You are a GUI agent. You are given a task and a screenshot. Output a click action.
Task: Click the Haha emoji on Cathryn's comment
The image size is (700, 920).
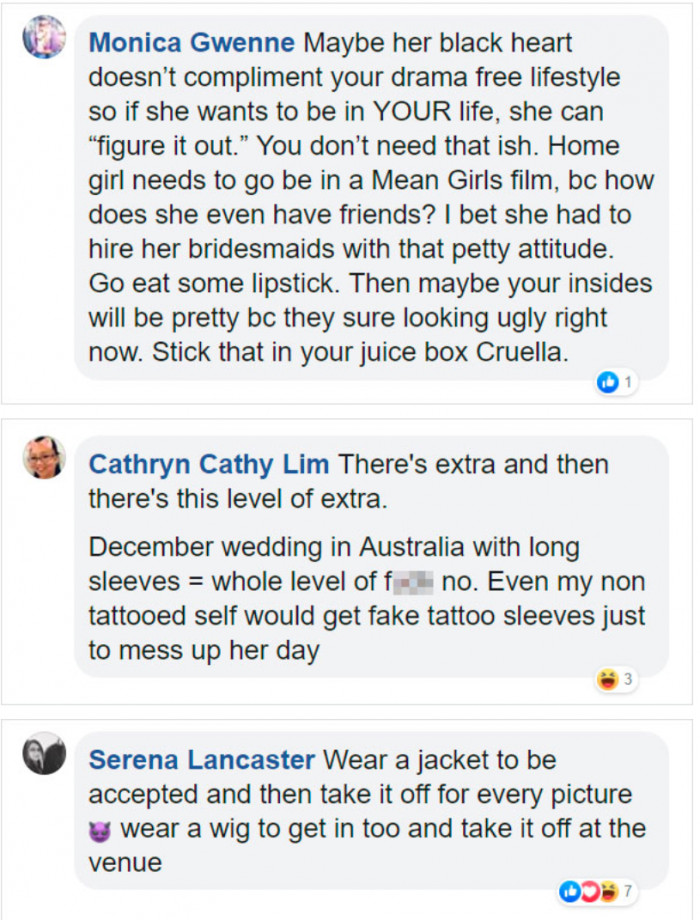(x=606, y=680)
